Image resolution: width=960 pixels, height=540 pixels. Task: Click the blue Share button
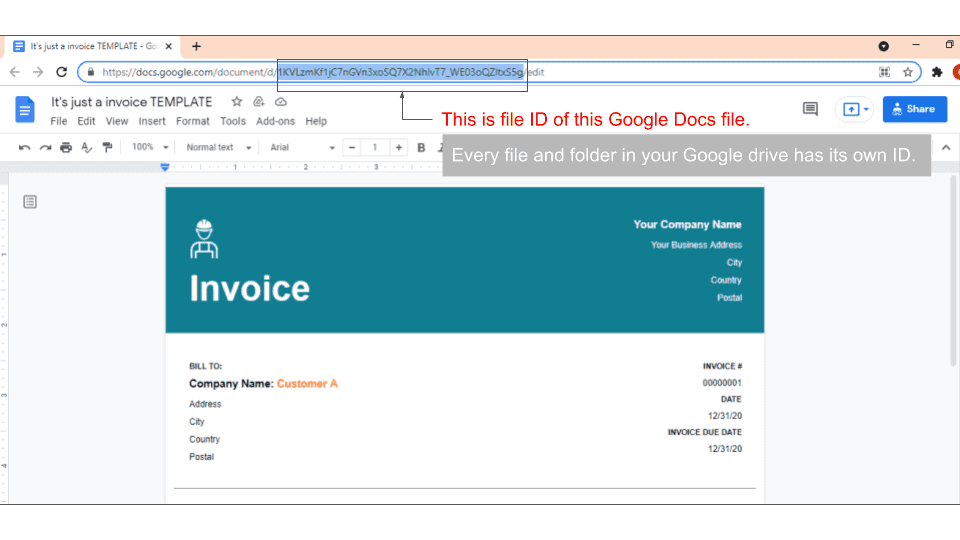(914, 109)
